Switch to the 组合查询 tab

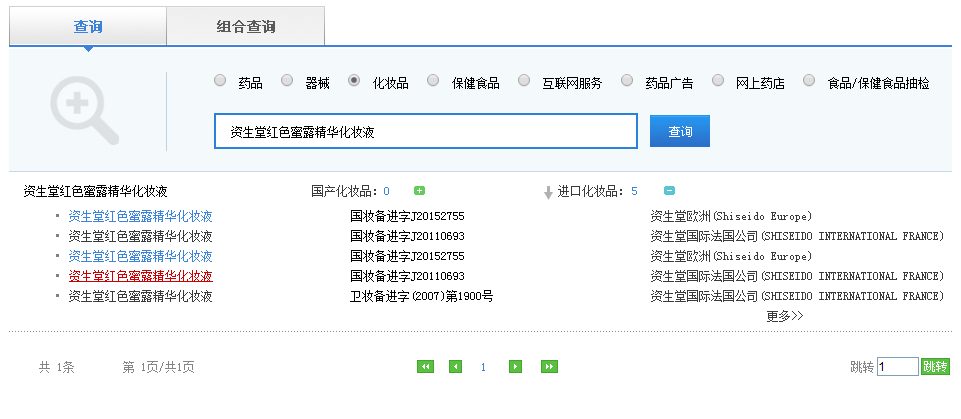click(x=245, y=26)
